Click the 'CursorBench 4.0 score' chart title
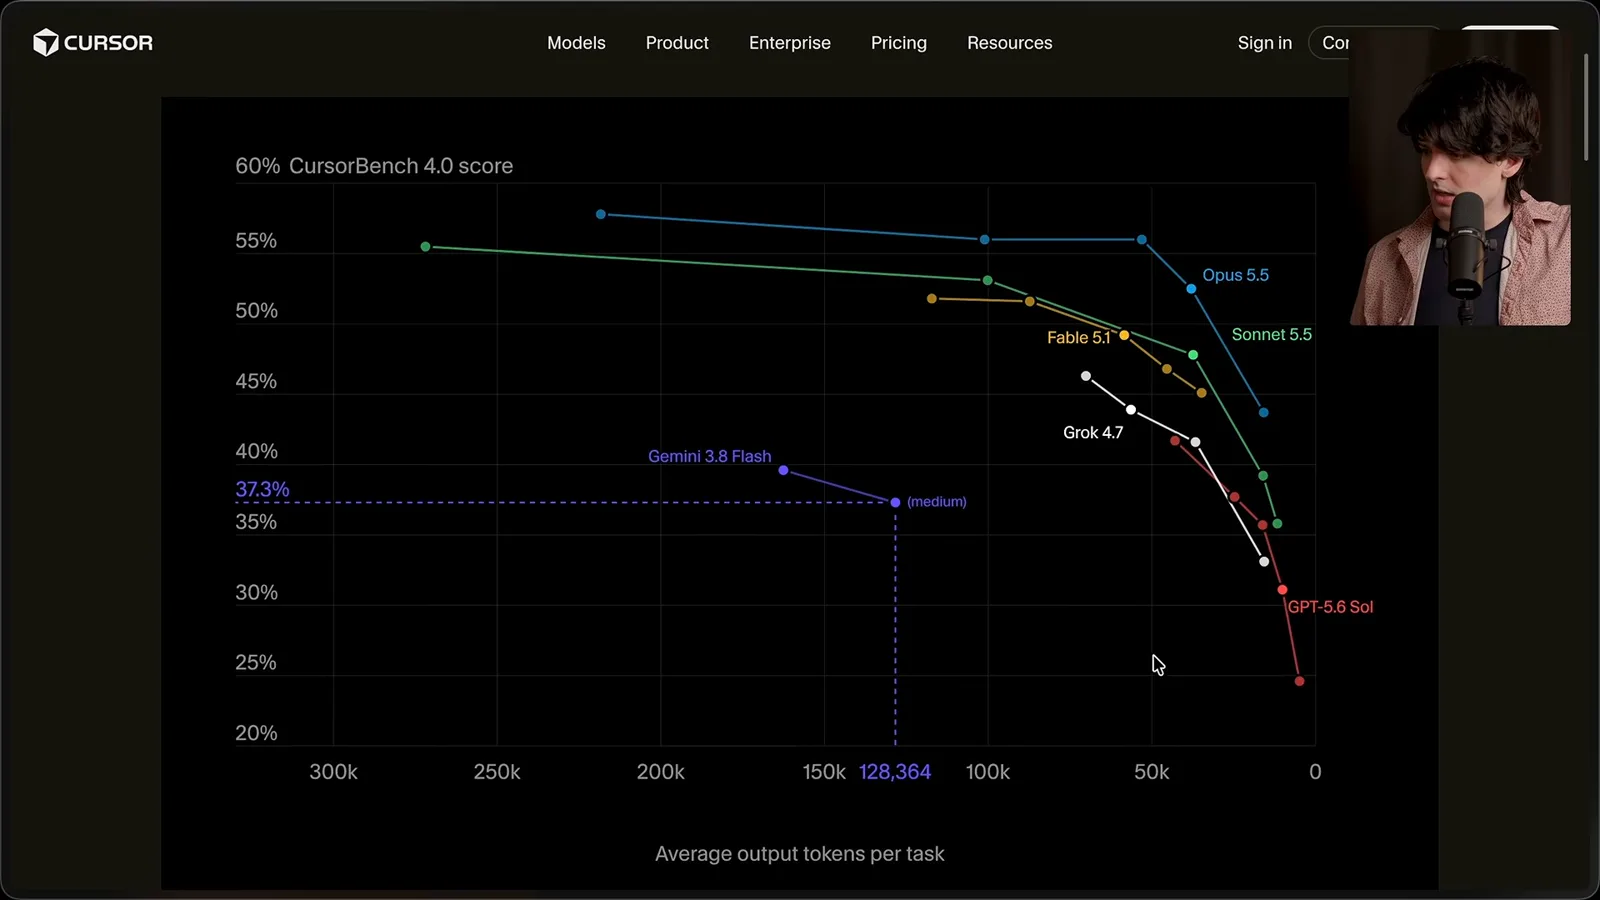 coord(401,166)
